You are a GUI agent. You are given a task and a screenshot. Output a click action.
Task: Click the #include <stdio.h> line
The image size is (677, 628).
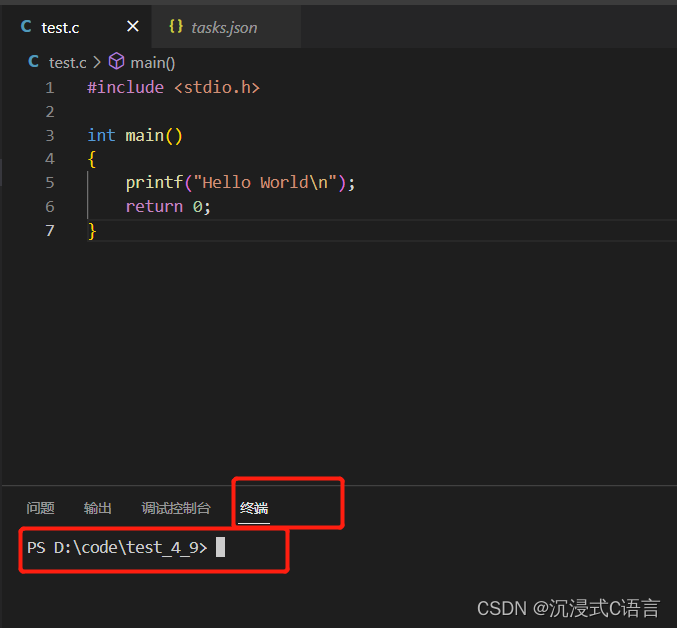coord(174,88)
